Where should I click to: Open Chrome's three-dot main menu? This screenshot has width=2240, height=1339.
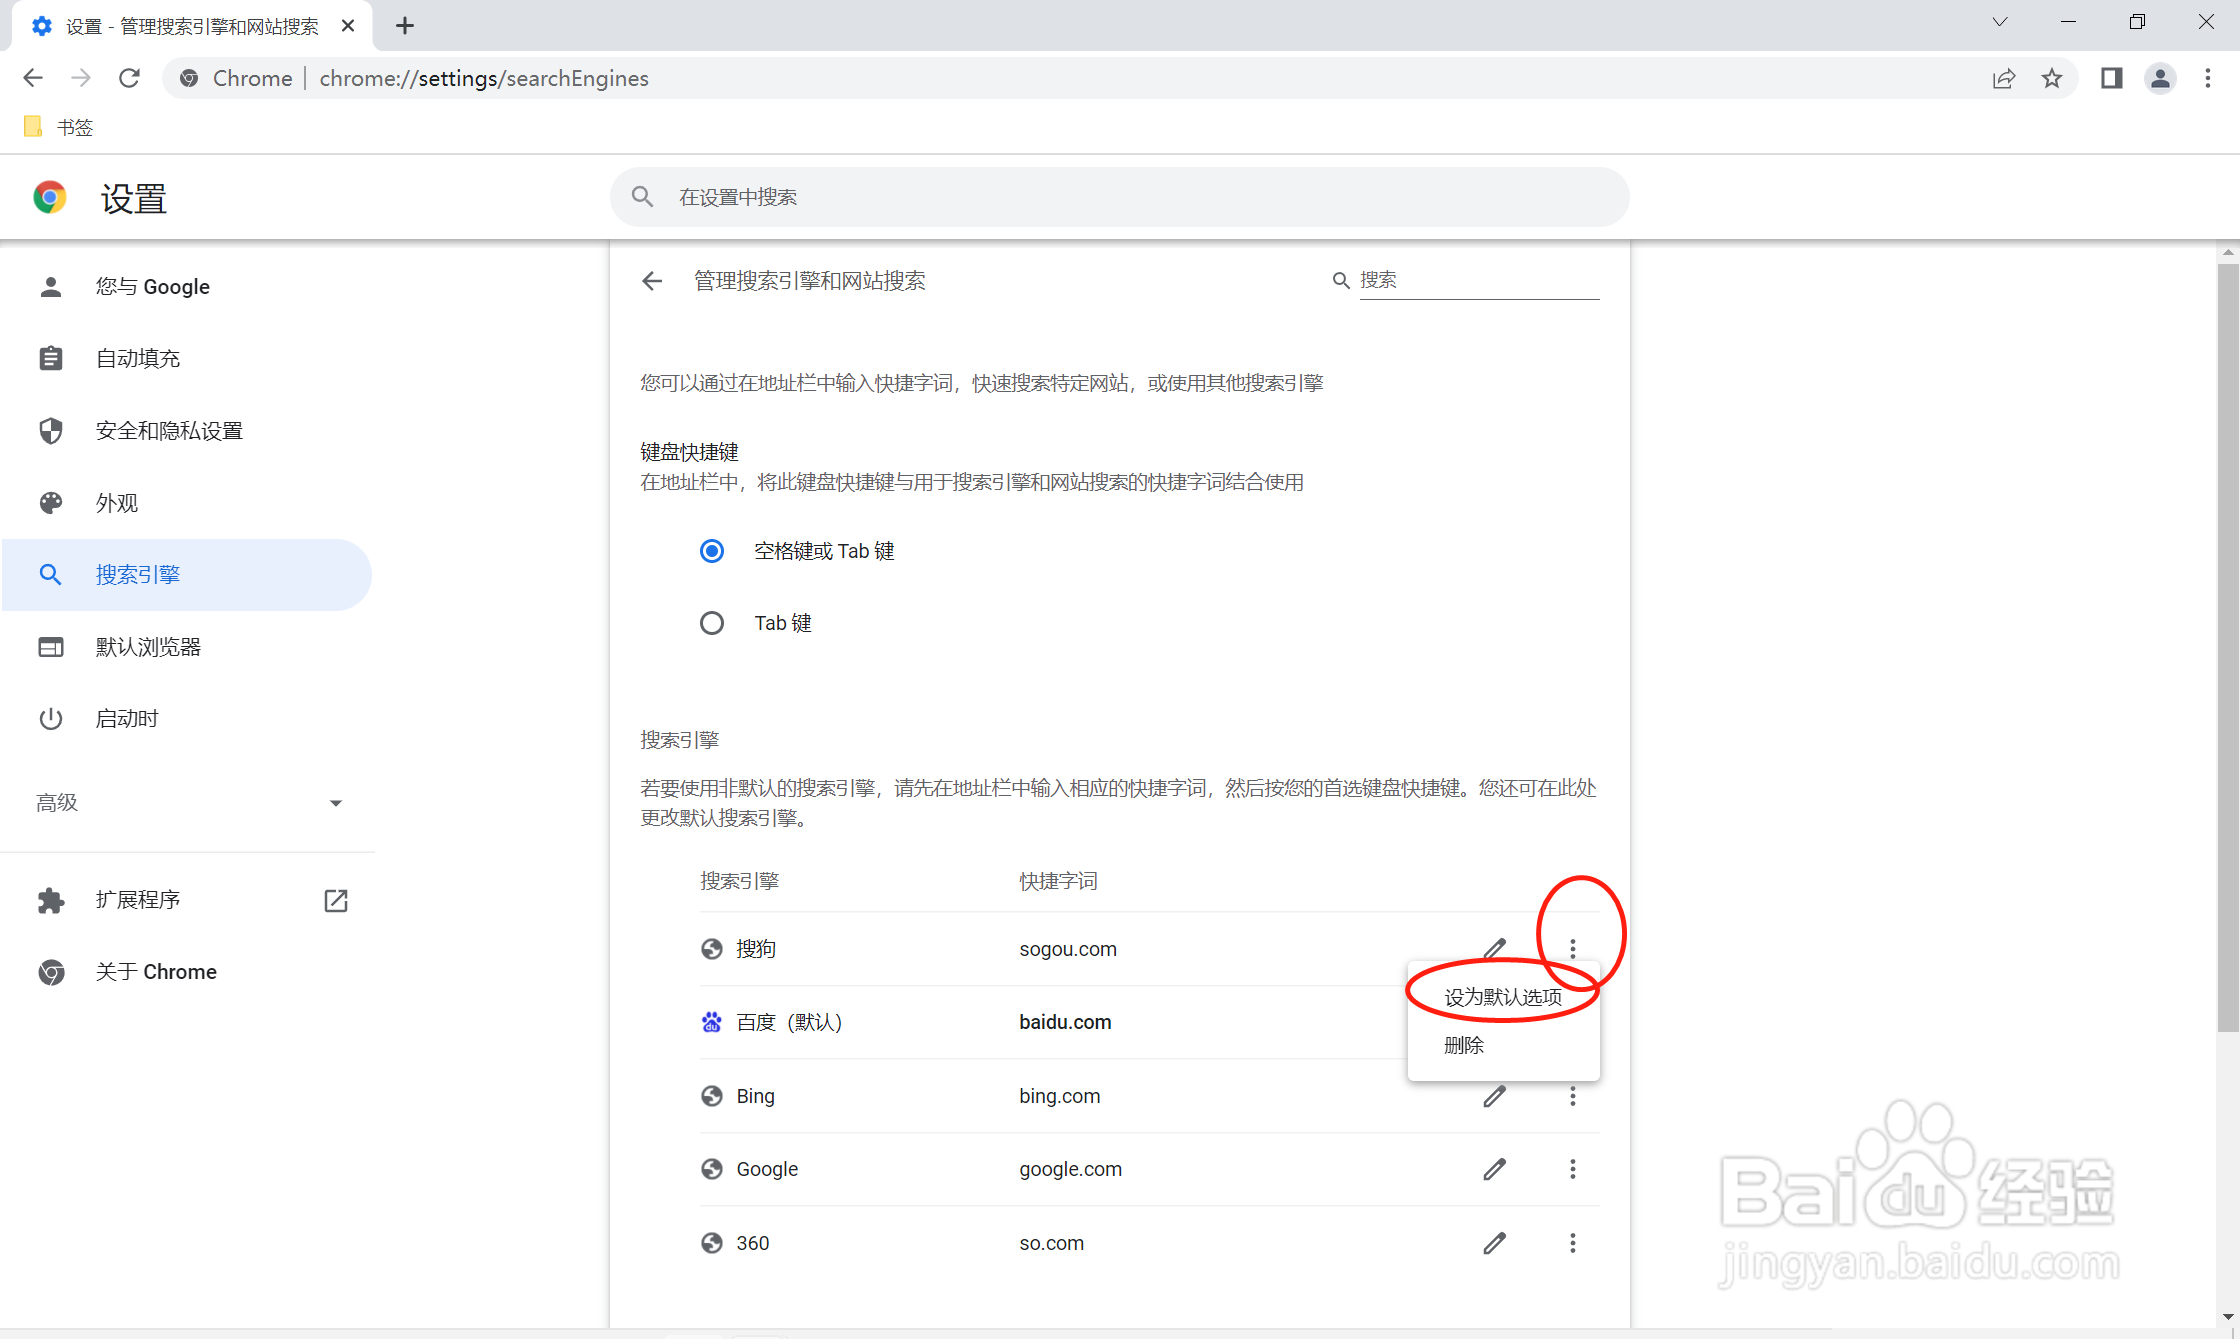click(x=2208, y=78)
